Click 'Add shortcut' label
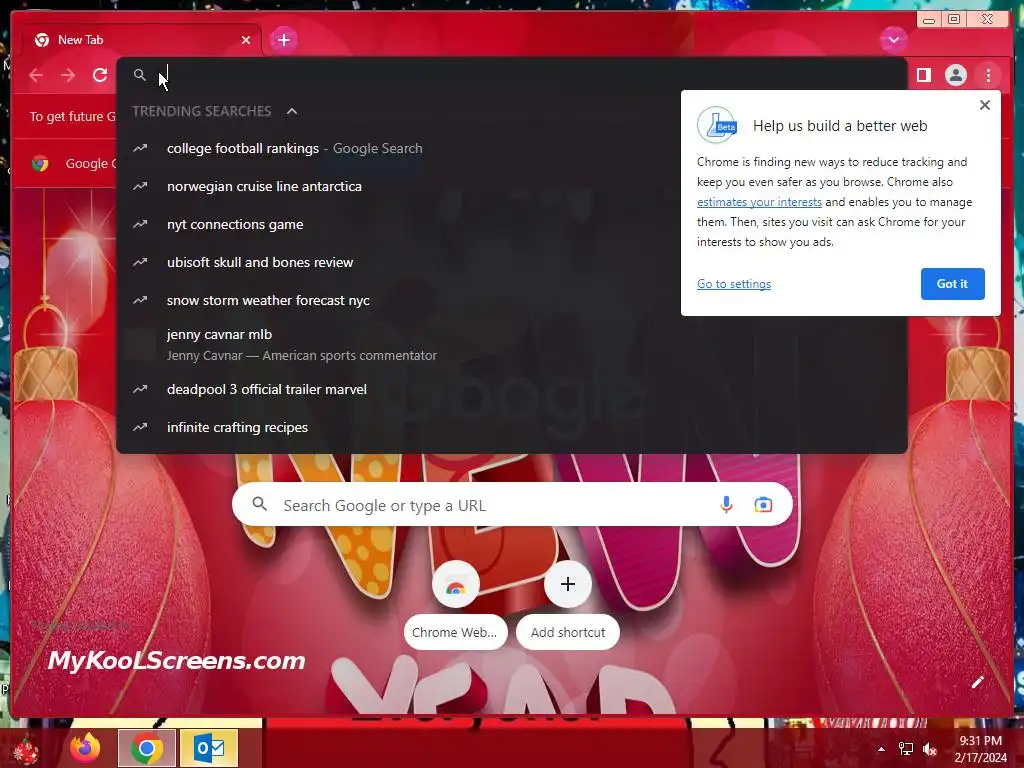Screen dimensions: 1024x768 click(568, 632)
